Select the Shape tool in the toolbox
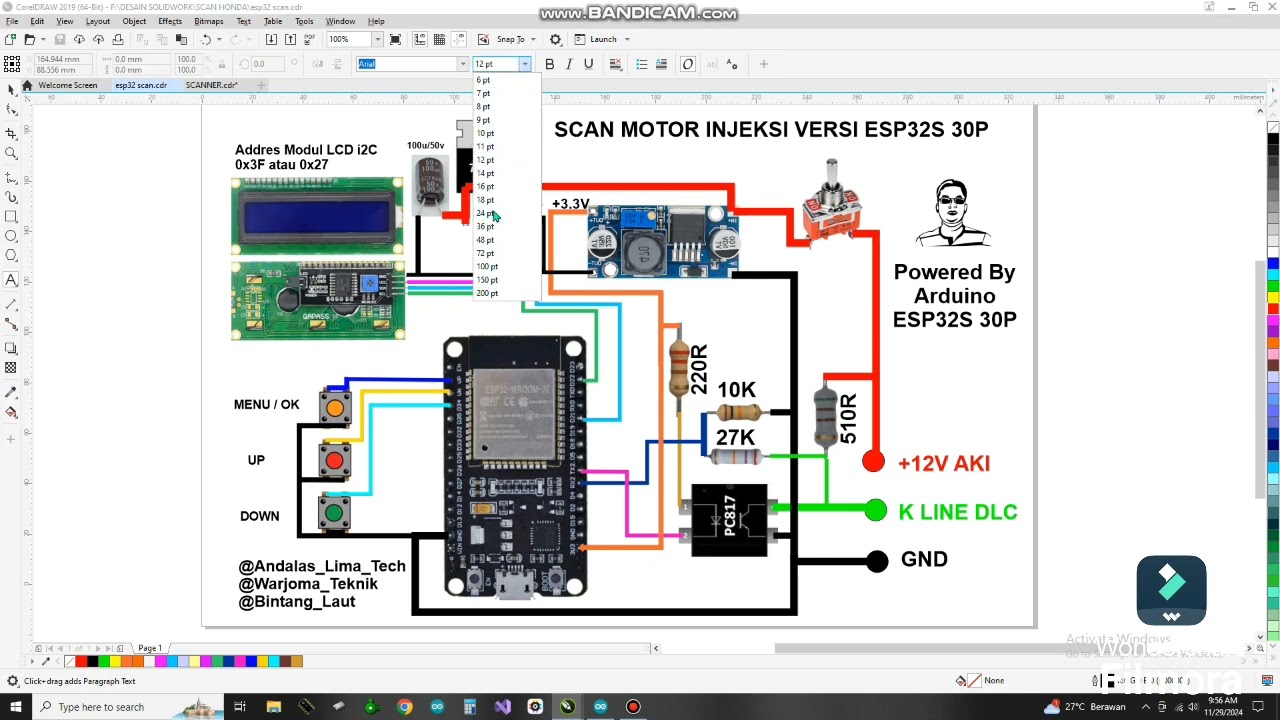1280x720 pixels. (11, 112)
